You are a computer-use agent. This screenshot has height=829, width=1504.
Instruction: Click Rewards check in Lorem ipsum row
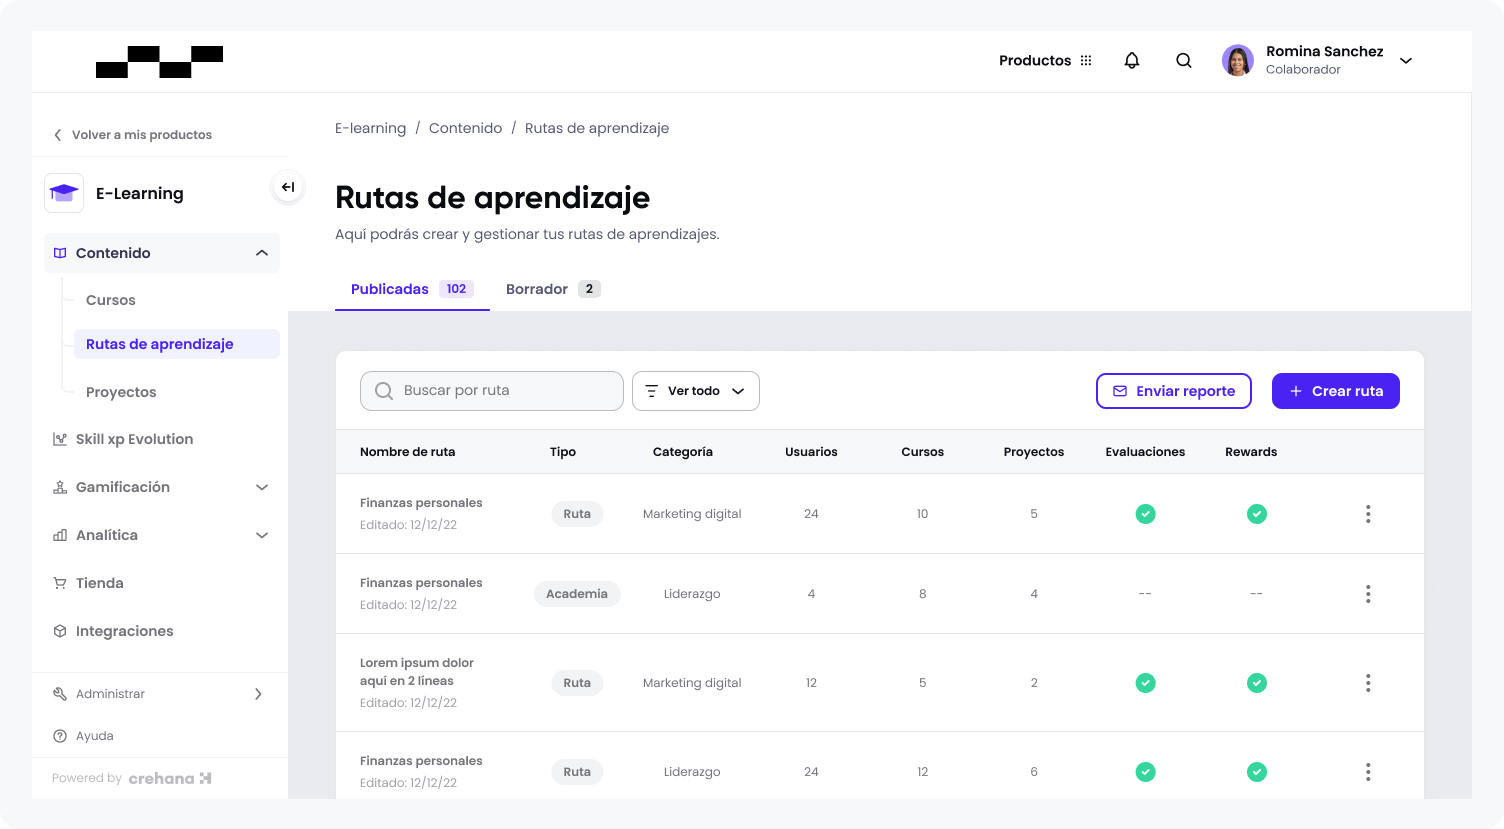click(x=1257, y=683)
